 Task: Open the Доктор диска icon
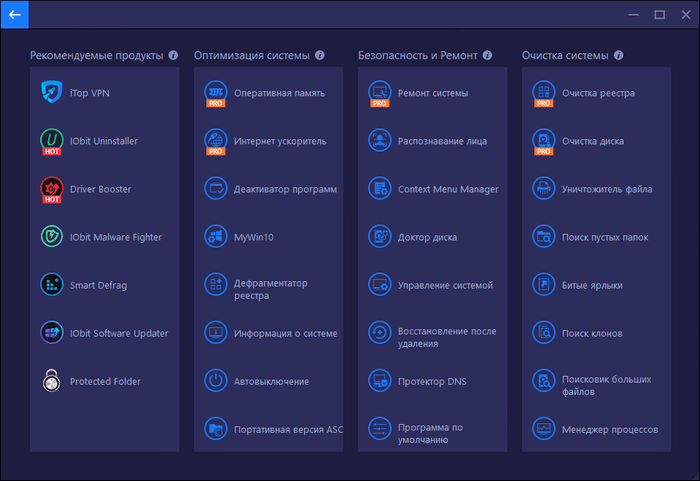pos(379,237)
